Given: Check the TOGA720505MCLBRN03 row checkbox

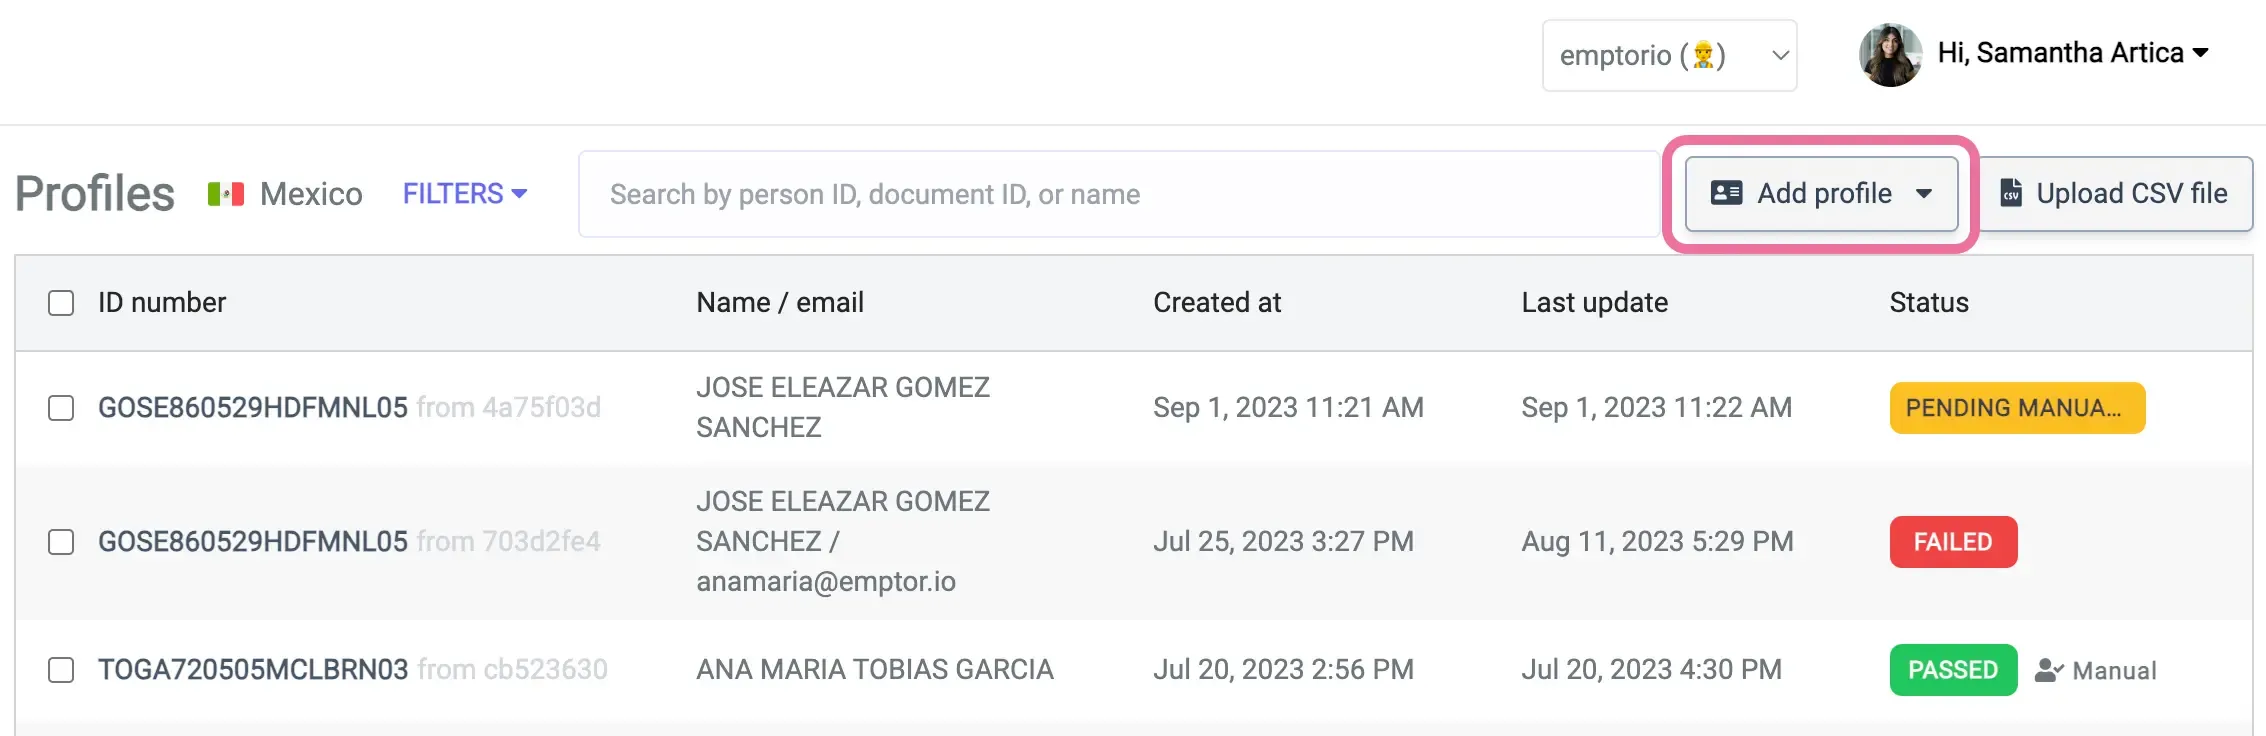Looking at the screenshot, I should click(x=61, y=670).
